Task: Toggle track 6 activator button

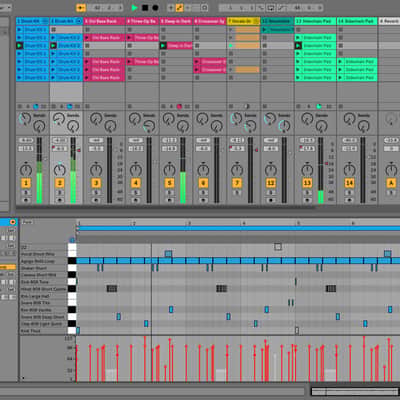Action: pyautogui.click(x=203, y=183)
